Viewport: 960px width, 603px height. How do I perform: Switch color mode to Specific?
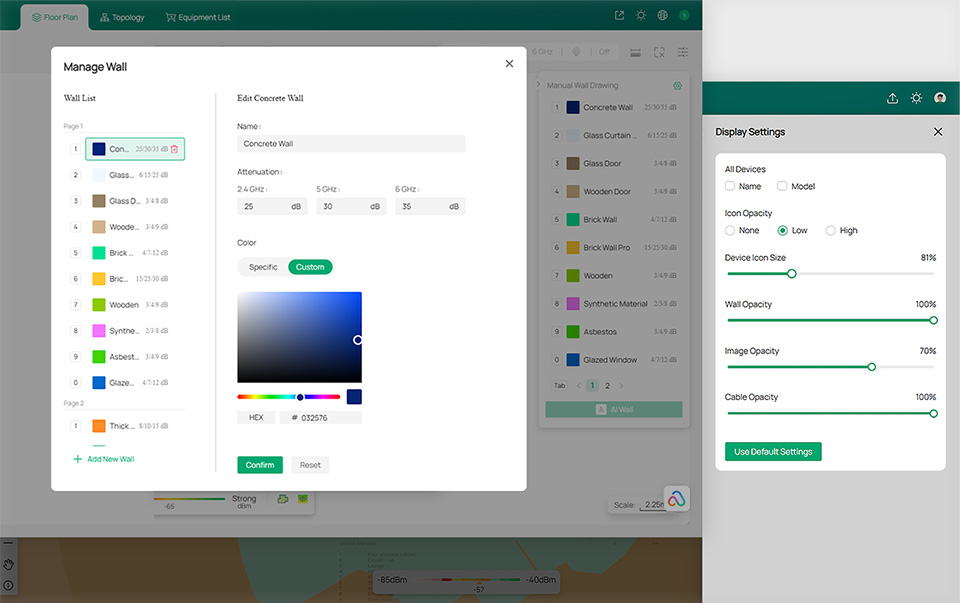[263, 267]
